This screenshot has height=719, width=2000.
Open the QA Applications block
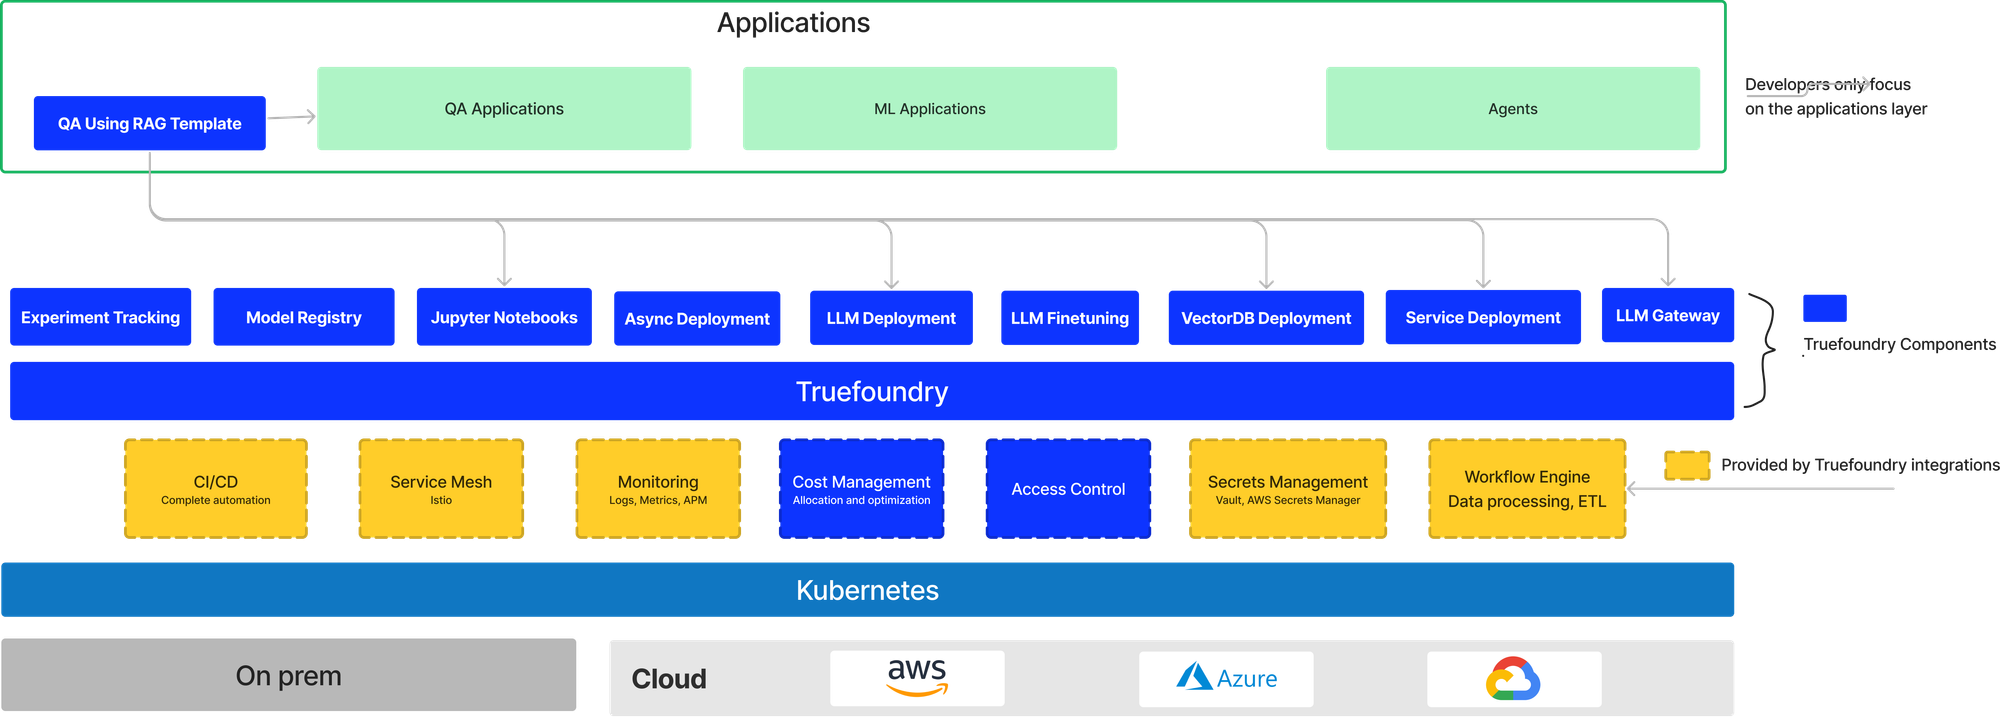pyautogui.click(x=504, y=109)
